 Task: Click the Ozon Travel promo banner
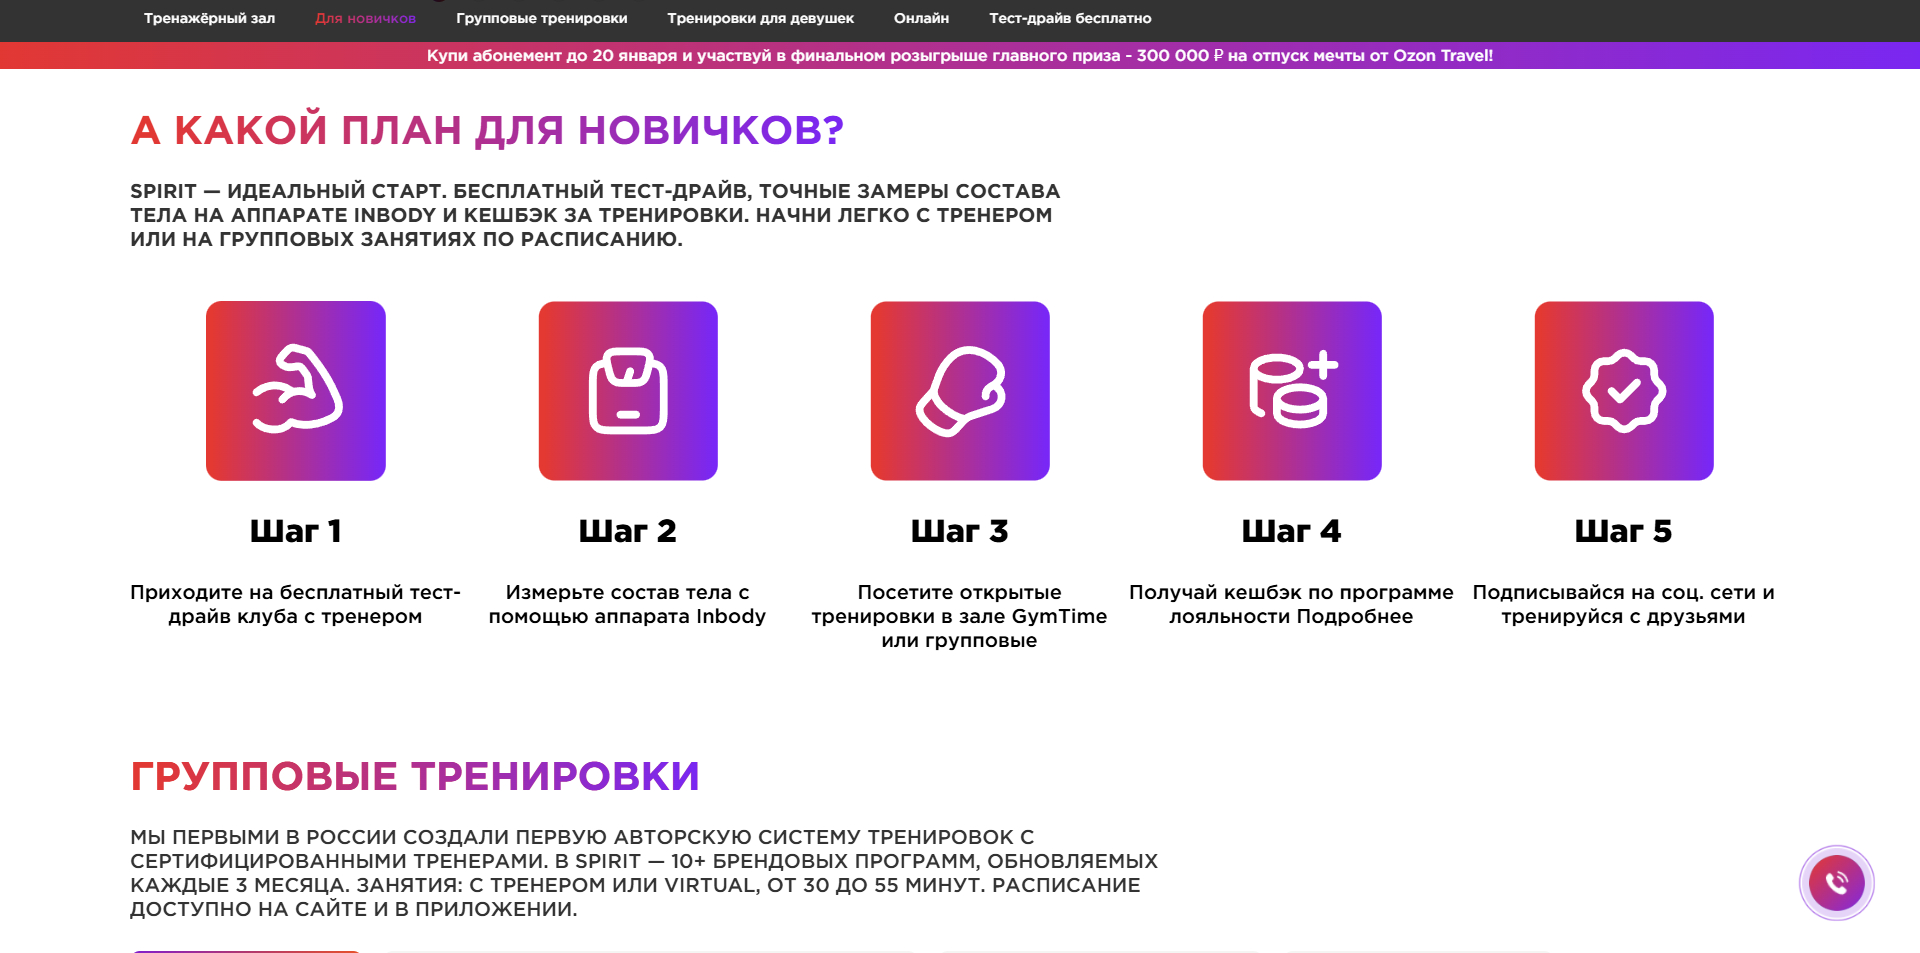coord(960,57)
